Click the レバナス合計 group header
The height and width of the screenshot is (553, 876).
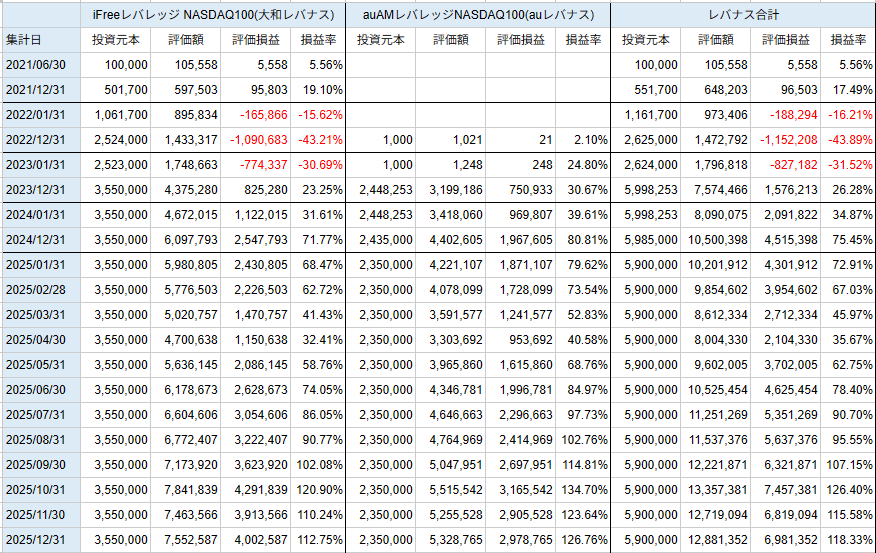click(742, 15)
